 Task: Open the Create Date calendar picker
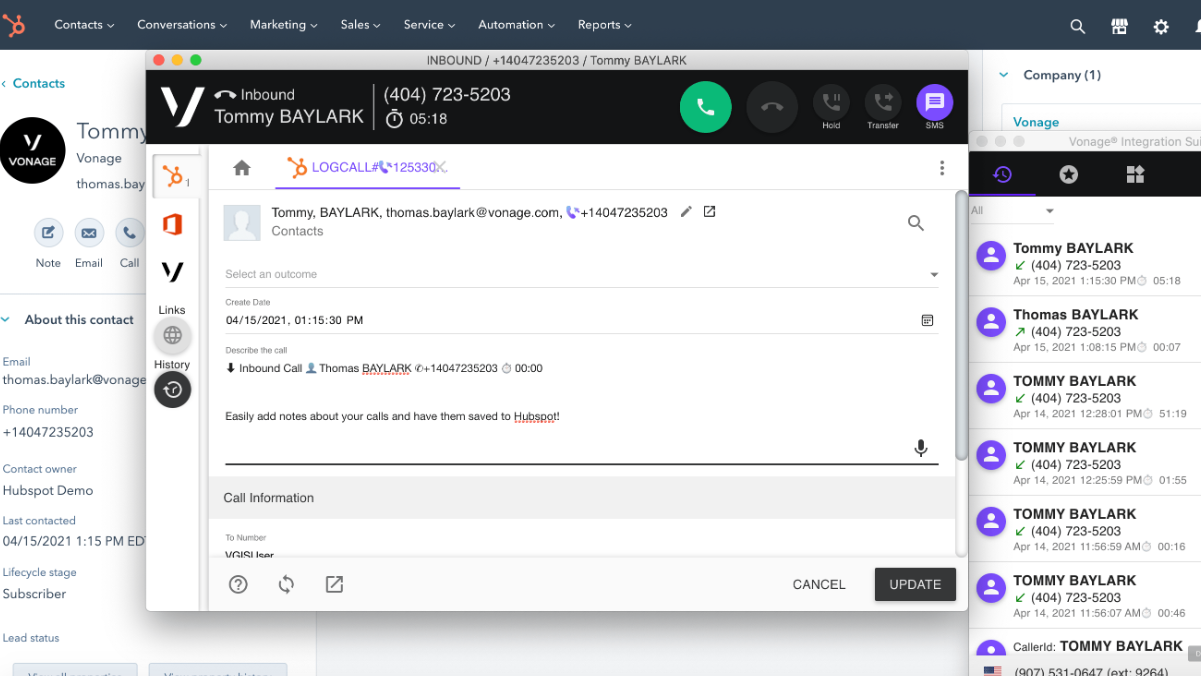coord(927,320)
